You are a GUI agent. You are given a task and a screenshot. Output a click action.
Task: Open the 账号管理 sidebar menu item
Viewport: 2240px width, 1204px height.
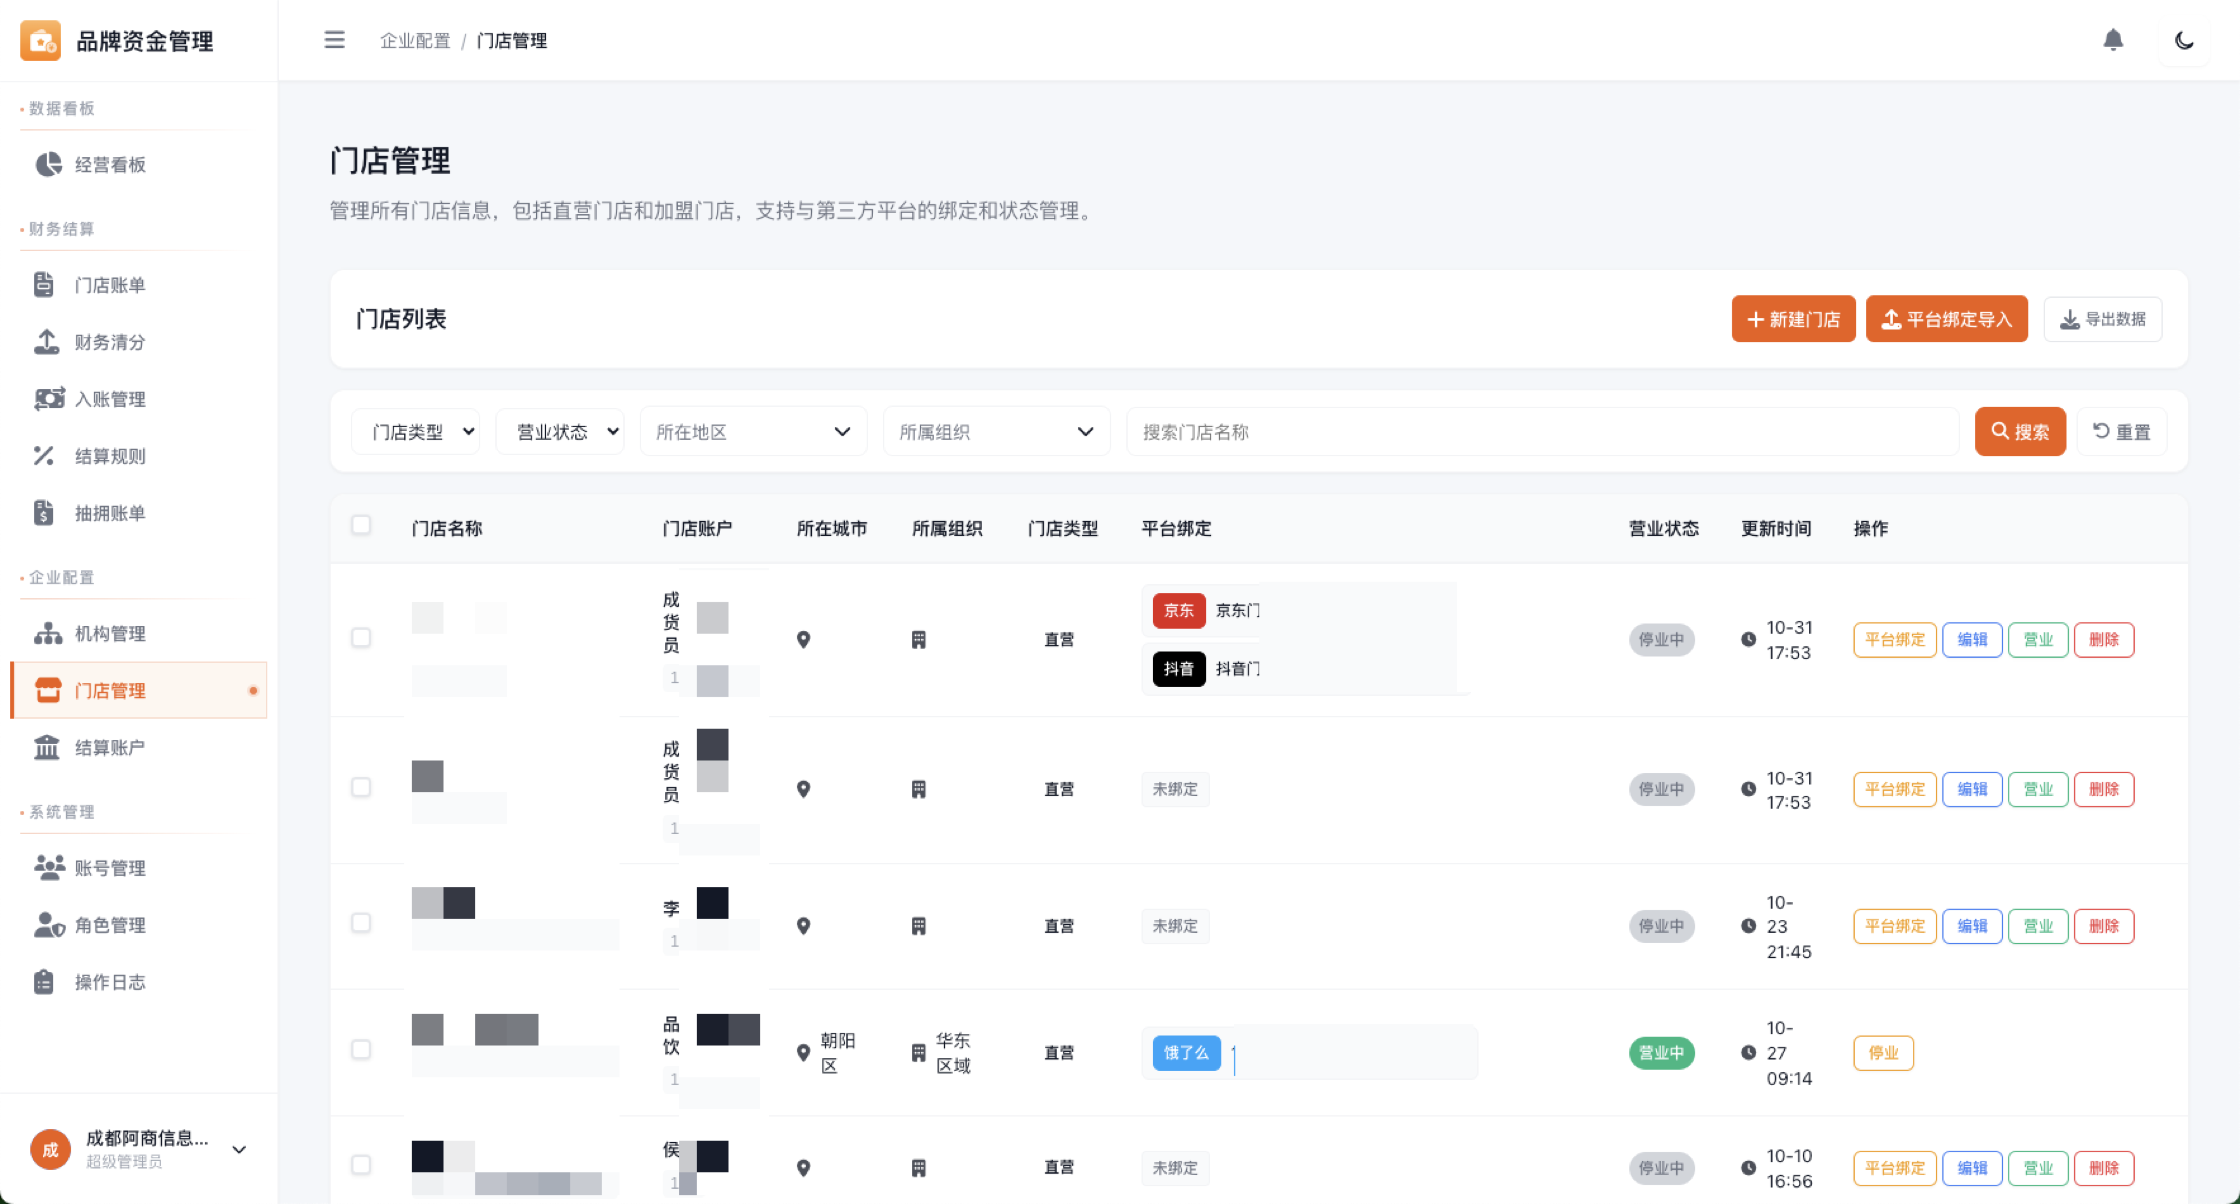(x=110, y=868)
